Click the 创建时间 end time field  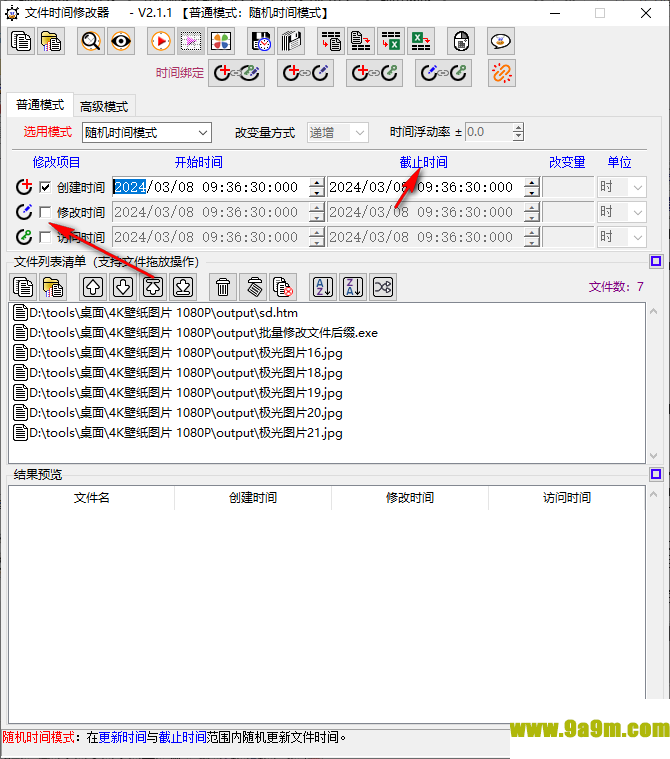click(426, 187)
